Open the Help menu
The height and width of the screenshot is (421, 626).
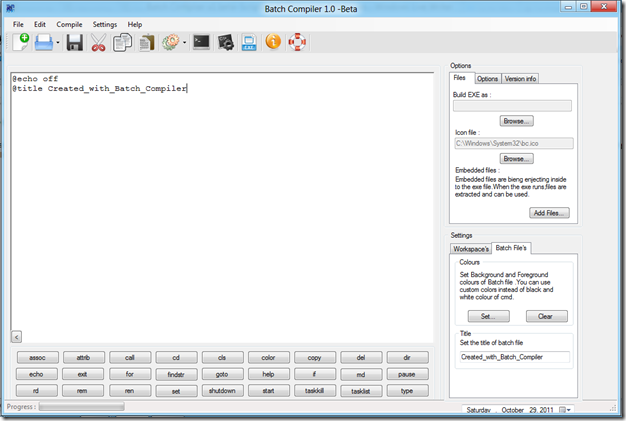click(x=135, y=24)
